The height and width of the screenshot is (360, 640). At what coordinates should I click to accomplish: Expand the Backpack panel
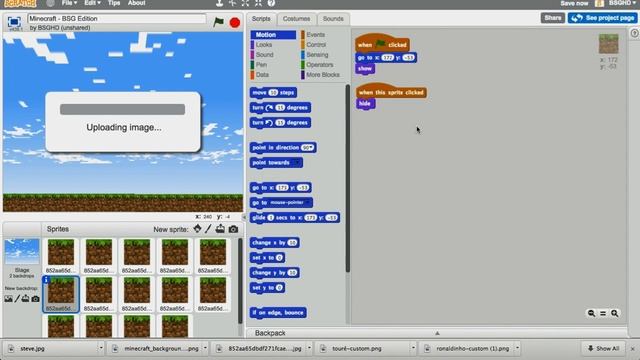point(437,333)
